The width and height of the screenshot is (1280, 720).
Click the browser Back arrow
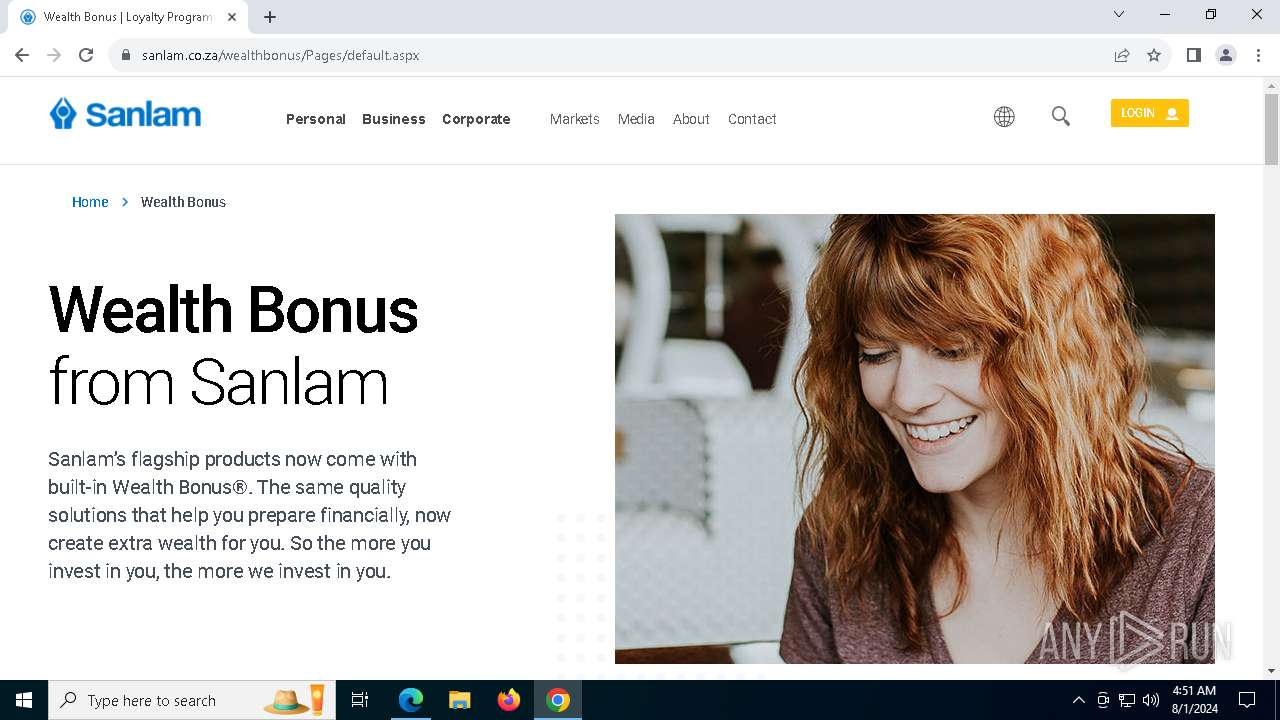click(x=22, y=55)
